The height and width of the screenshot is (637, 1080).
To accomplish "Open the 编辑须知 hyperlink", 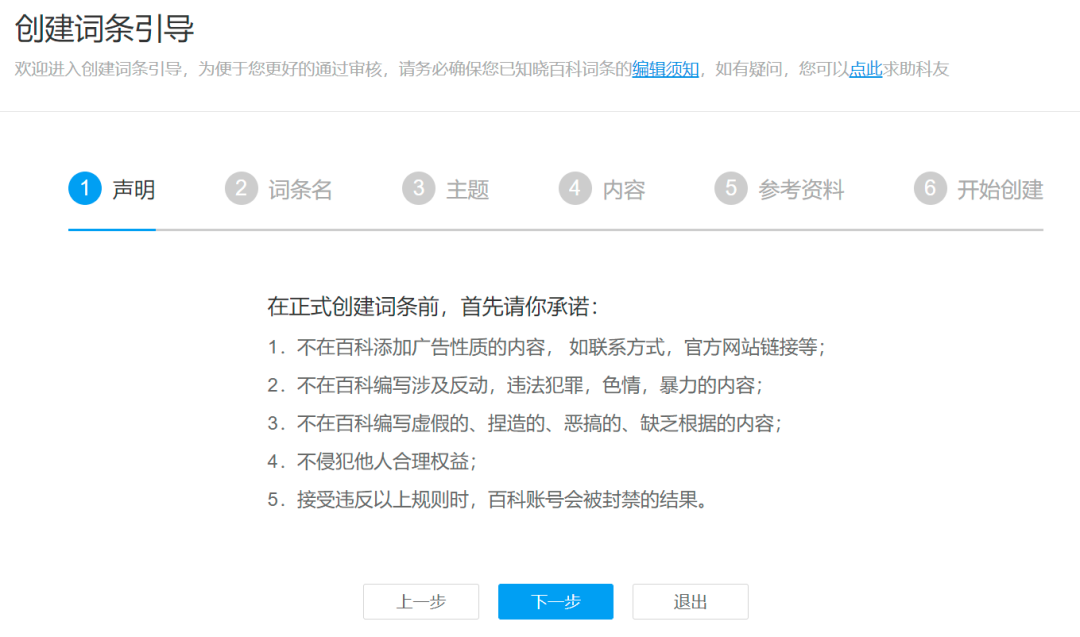I will point(665,69).
